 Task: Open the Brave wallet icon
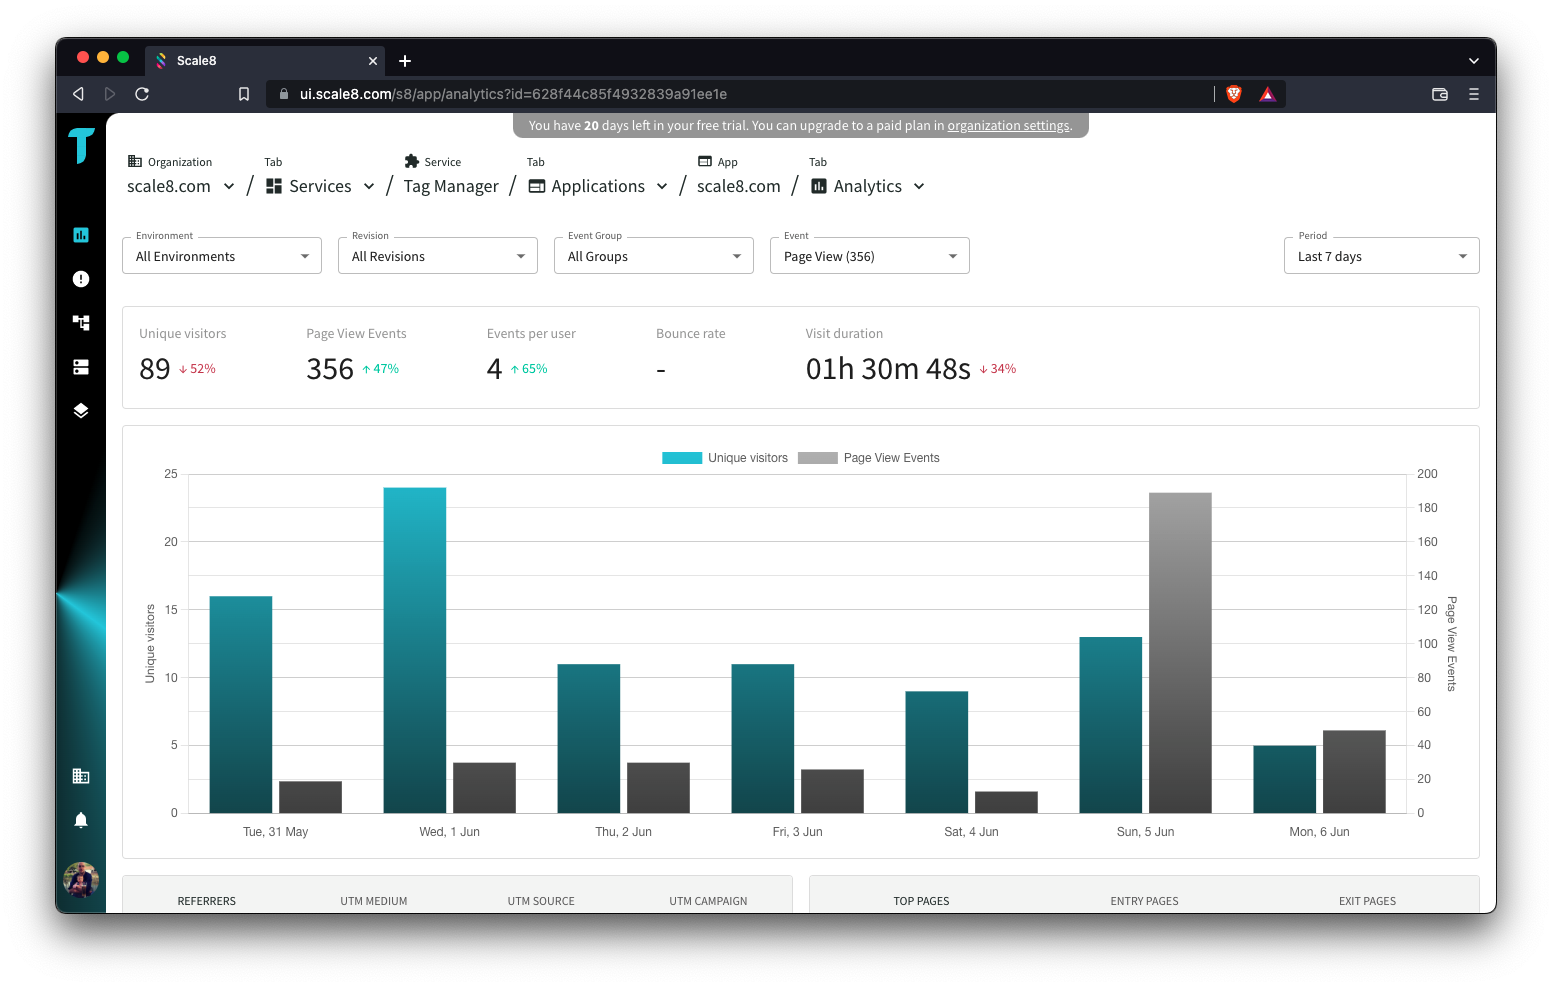click(x=1440, y=94)
